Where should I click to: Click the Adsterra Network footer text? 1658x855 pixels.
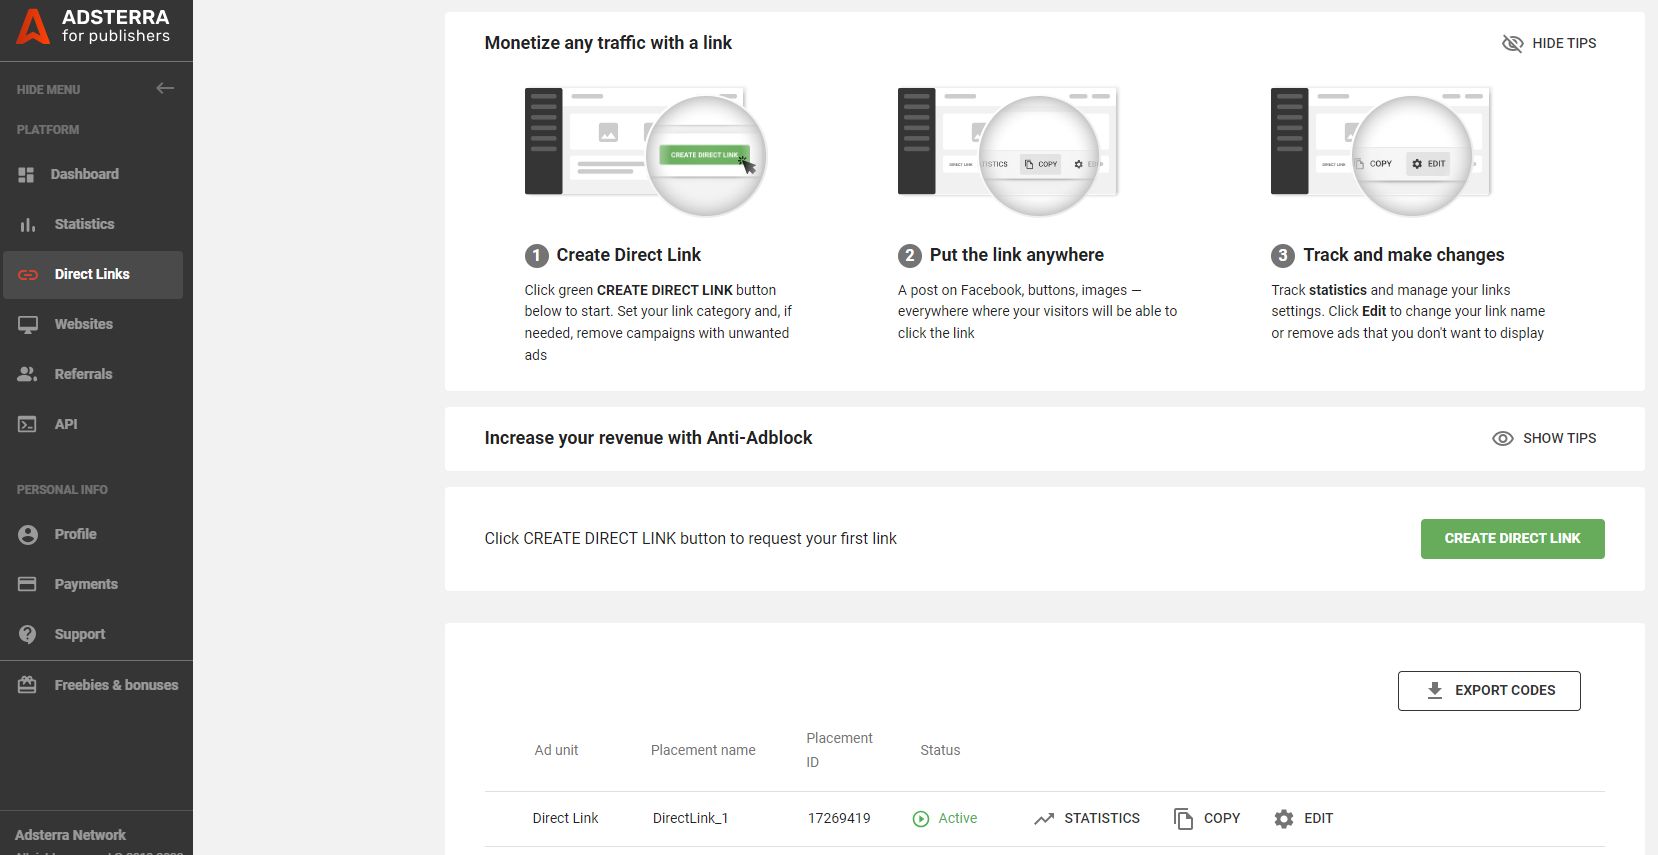70,835
